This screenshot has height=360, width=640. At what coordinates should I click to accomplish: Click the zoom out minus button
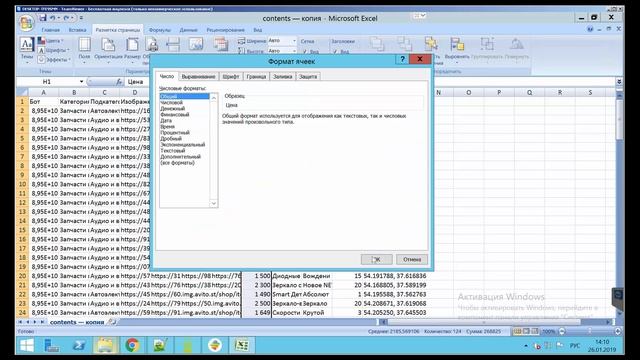coord(562,331)
